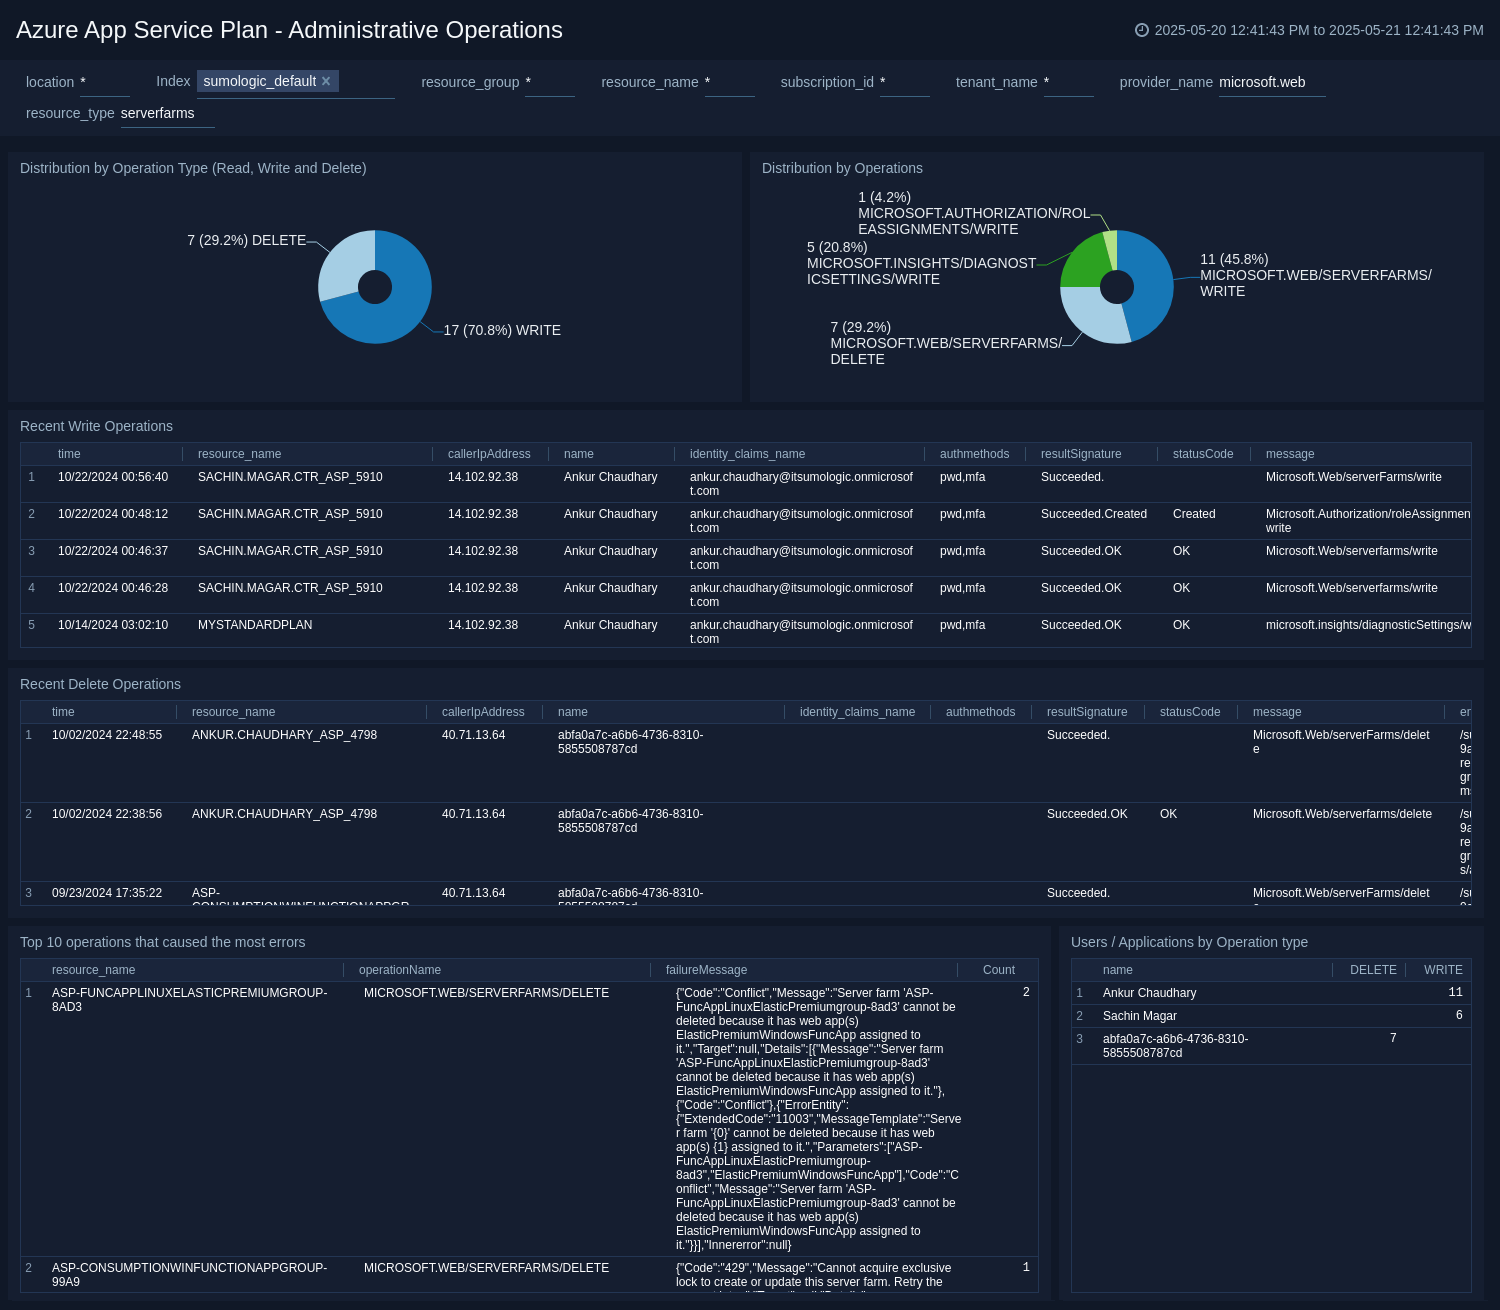Viewport: 1500px width, 1310px height.
Task: Select the dark green DIAGNOSTICSETTINGS slice in Operations pie
Action: 1084,262
